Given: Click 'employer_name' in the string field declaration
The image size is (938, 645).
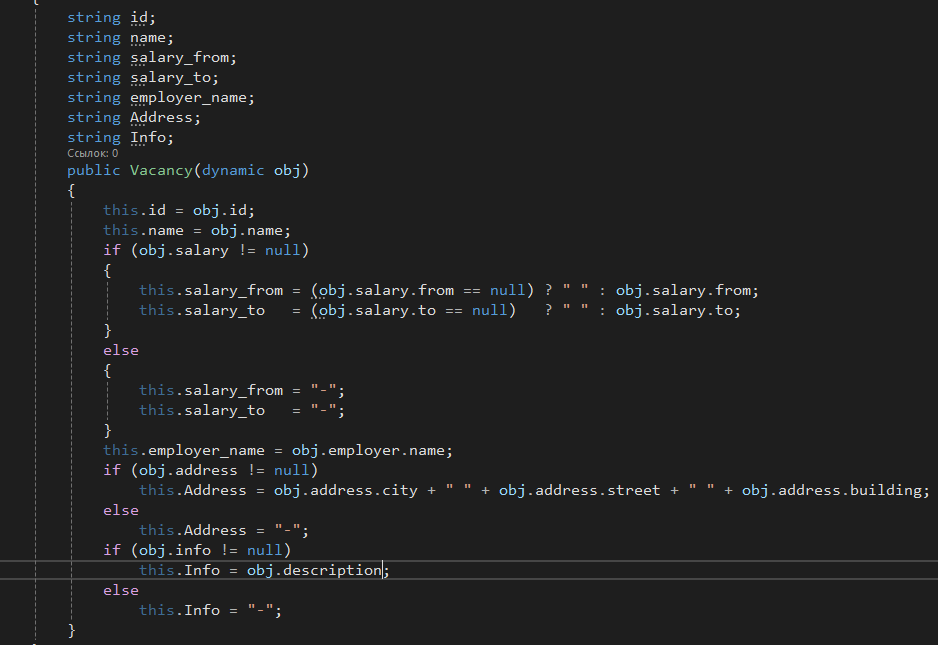Looking at the screenshot, I should click(188, 98).
